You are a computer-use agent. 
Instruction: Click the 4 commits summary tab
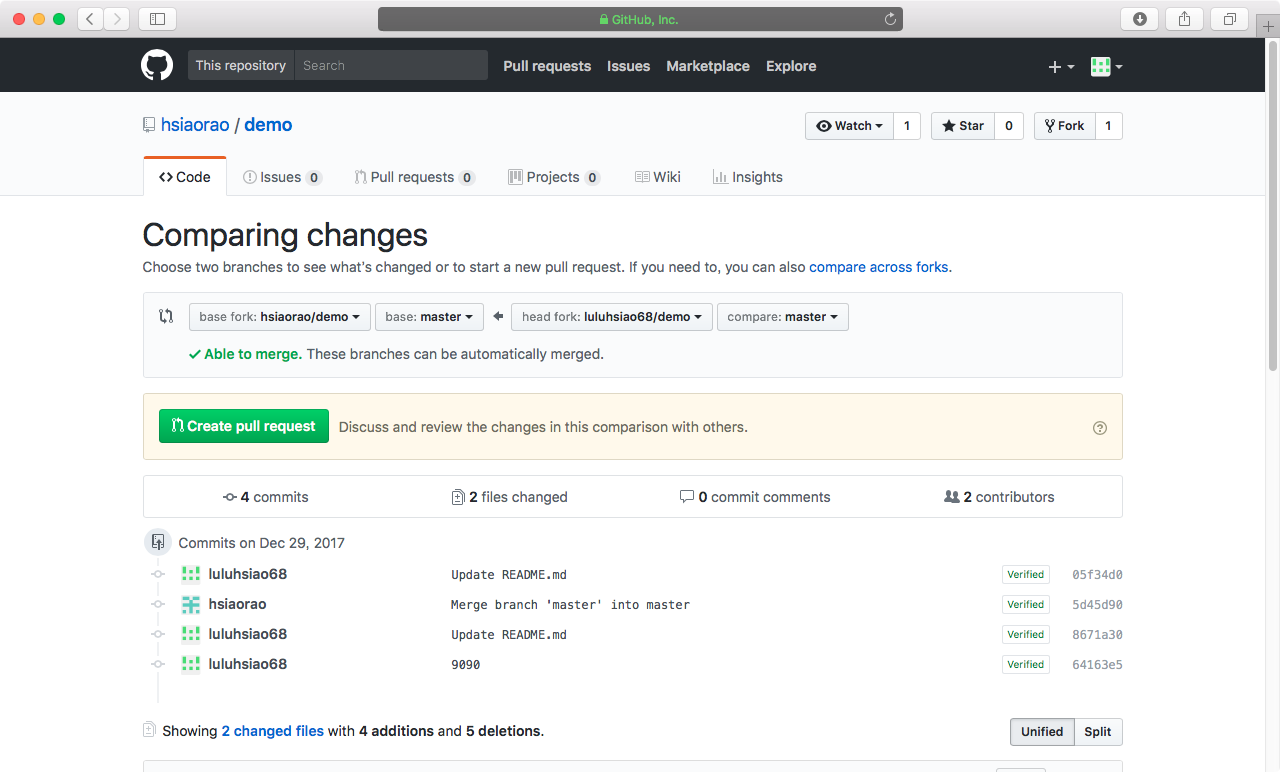(266, 497)
